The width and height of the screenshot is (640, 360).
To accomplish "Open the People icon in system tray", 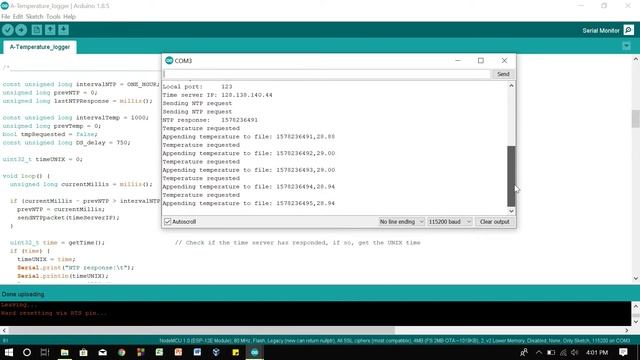I will pyautogui.click(x=524, y=352).
